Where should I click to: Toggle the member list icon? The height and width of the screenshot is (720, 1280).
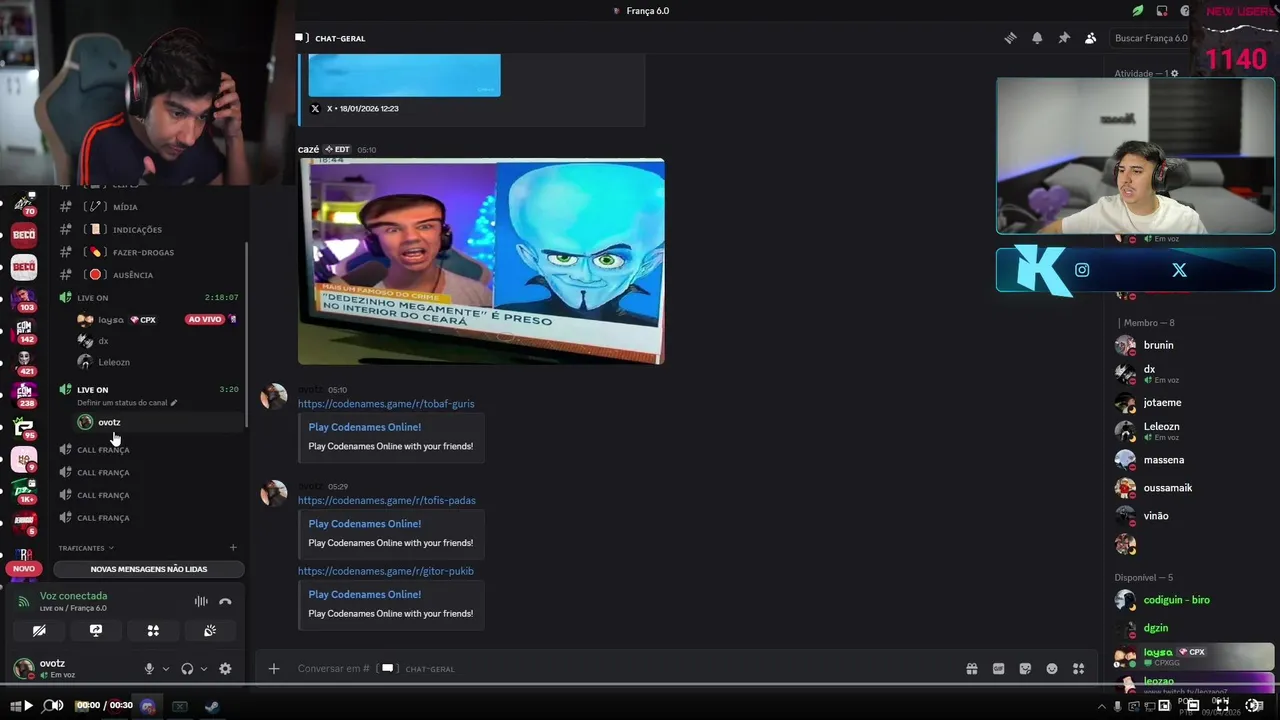coord(1091,38)
